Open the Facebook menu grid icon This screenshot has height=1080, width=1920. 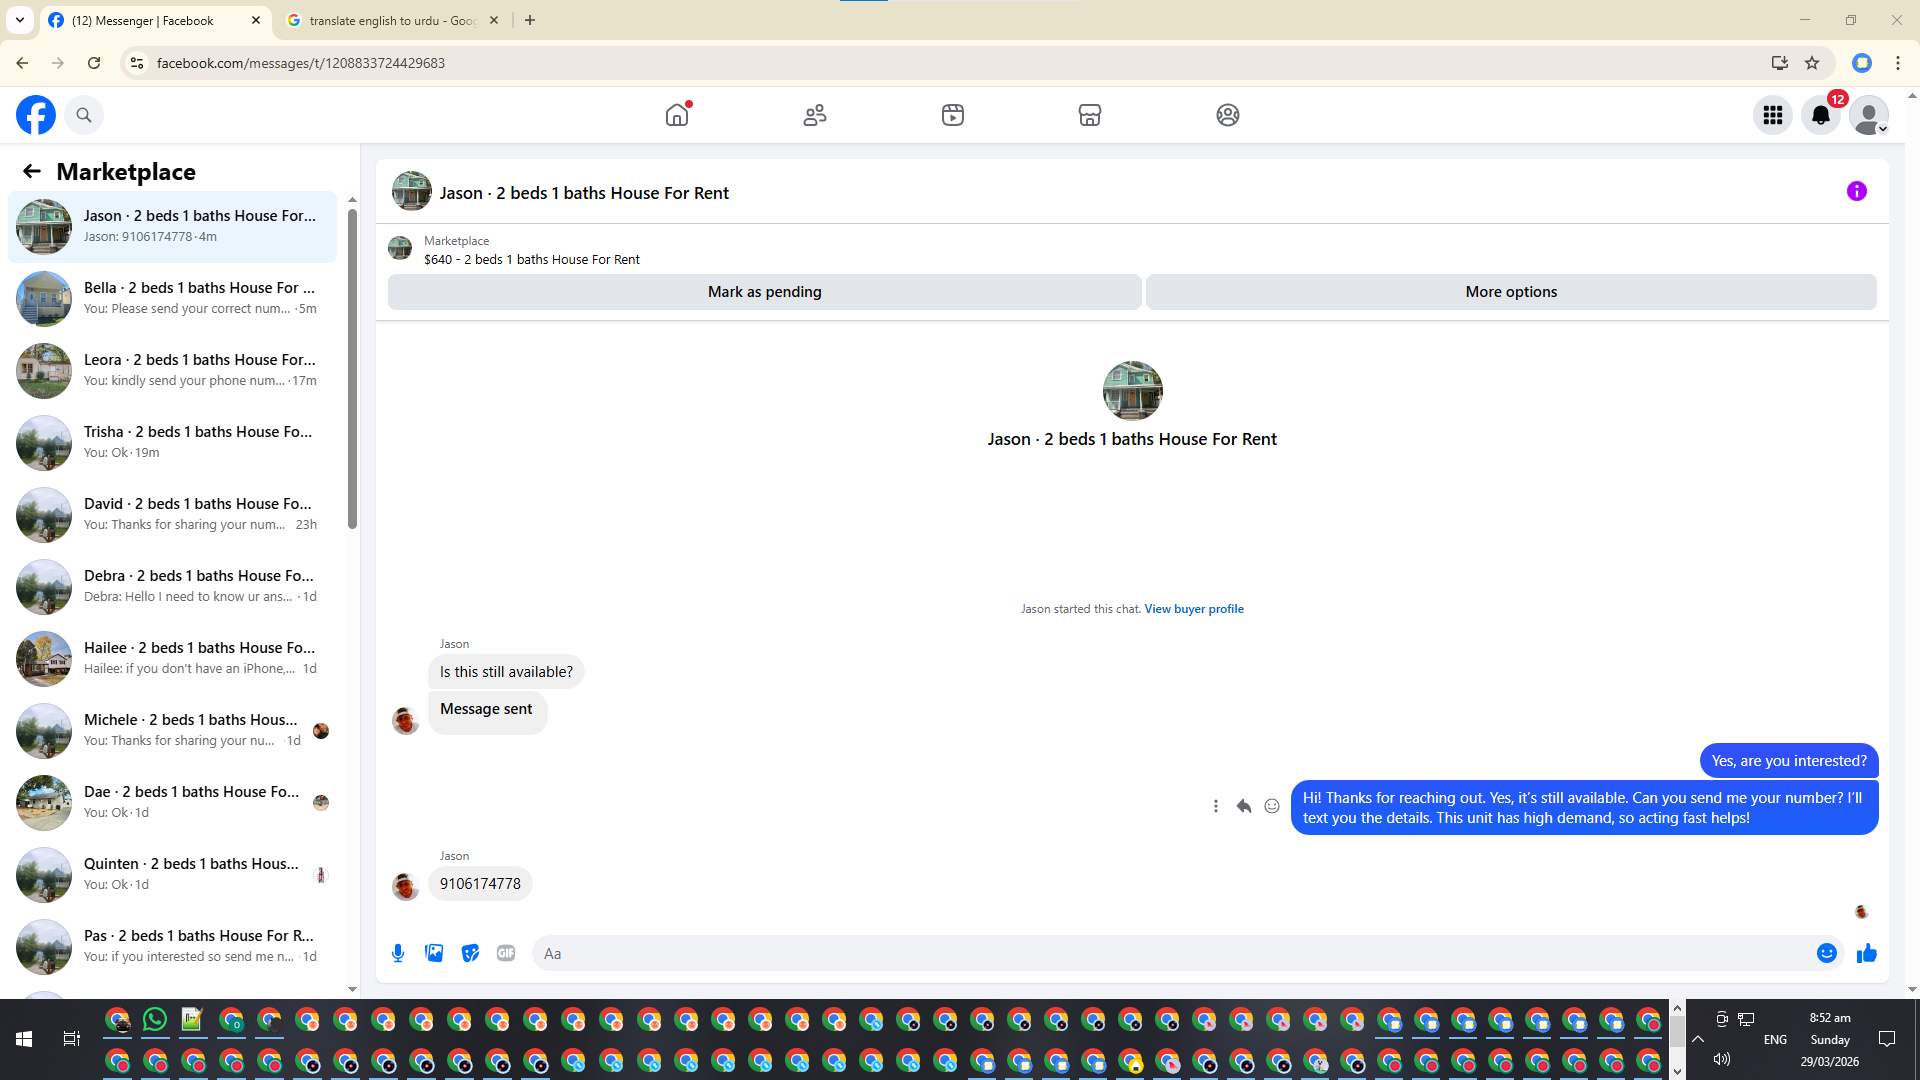click(x=1773, y=115)
